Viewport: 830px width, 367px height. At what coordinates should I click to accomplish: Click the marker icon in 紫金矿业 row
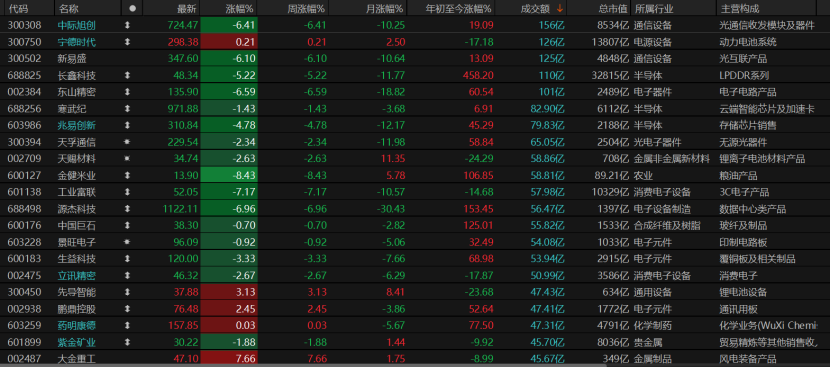coord(127,342)
